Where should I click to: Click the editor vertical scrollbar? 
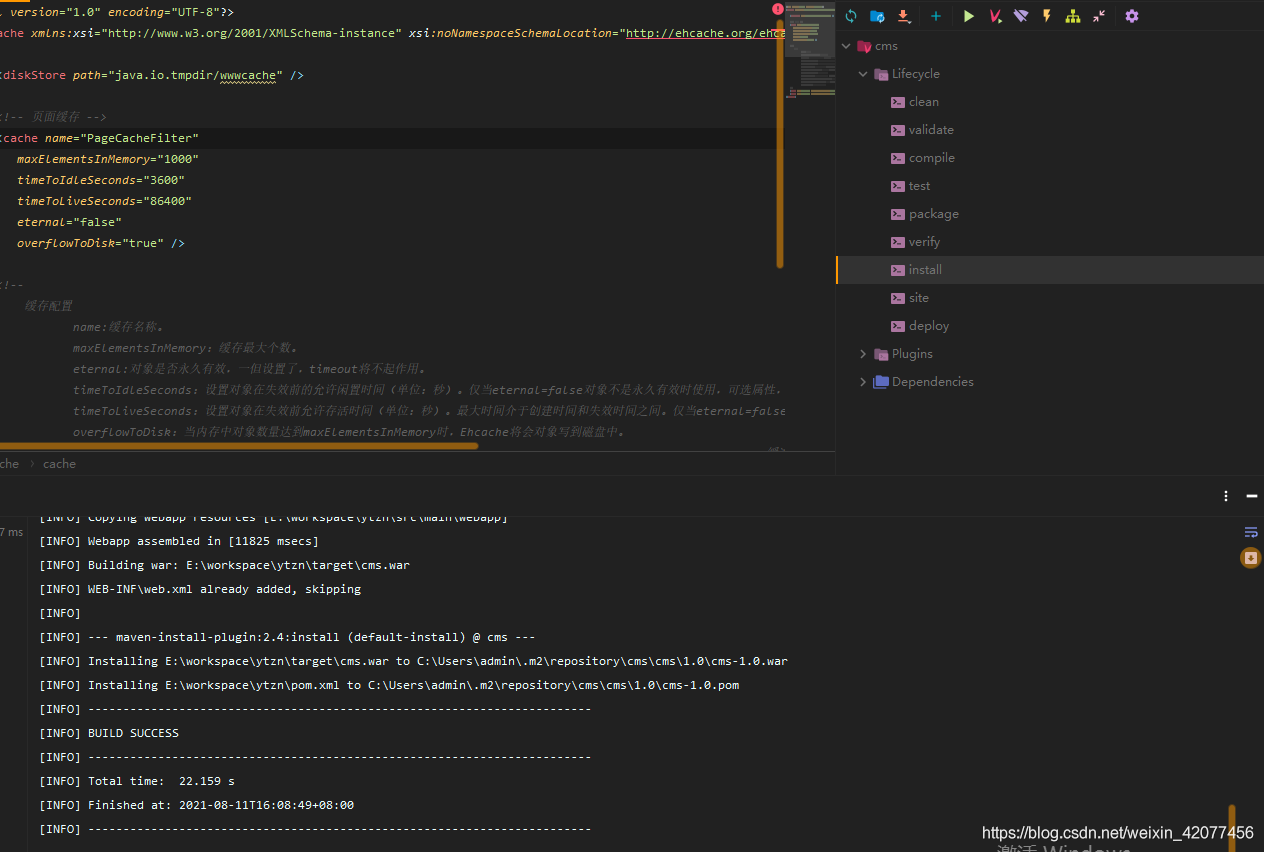[x=780, y=143]
